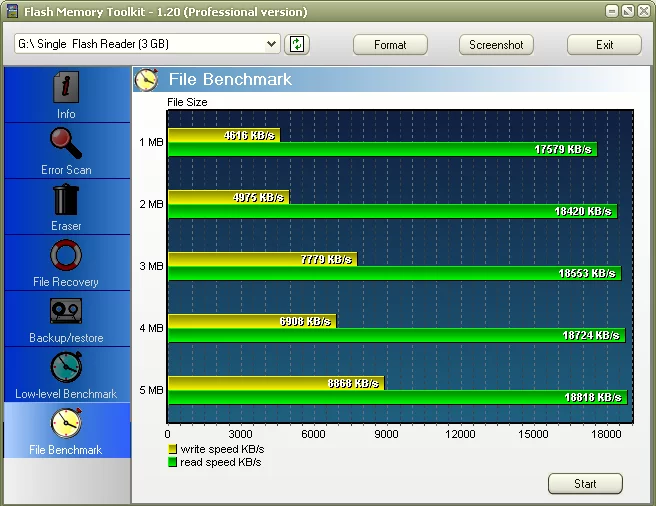
Task: Start the file benchmark
Action: (585, 484)
